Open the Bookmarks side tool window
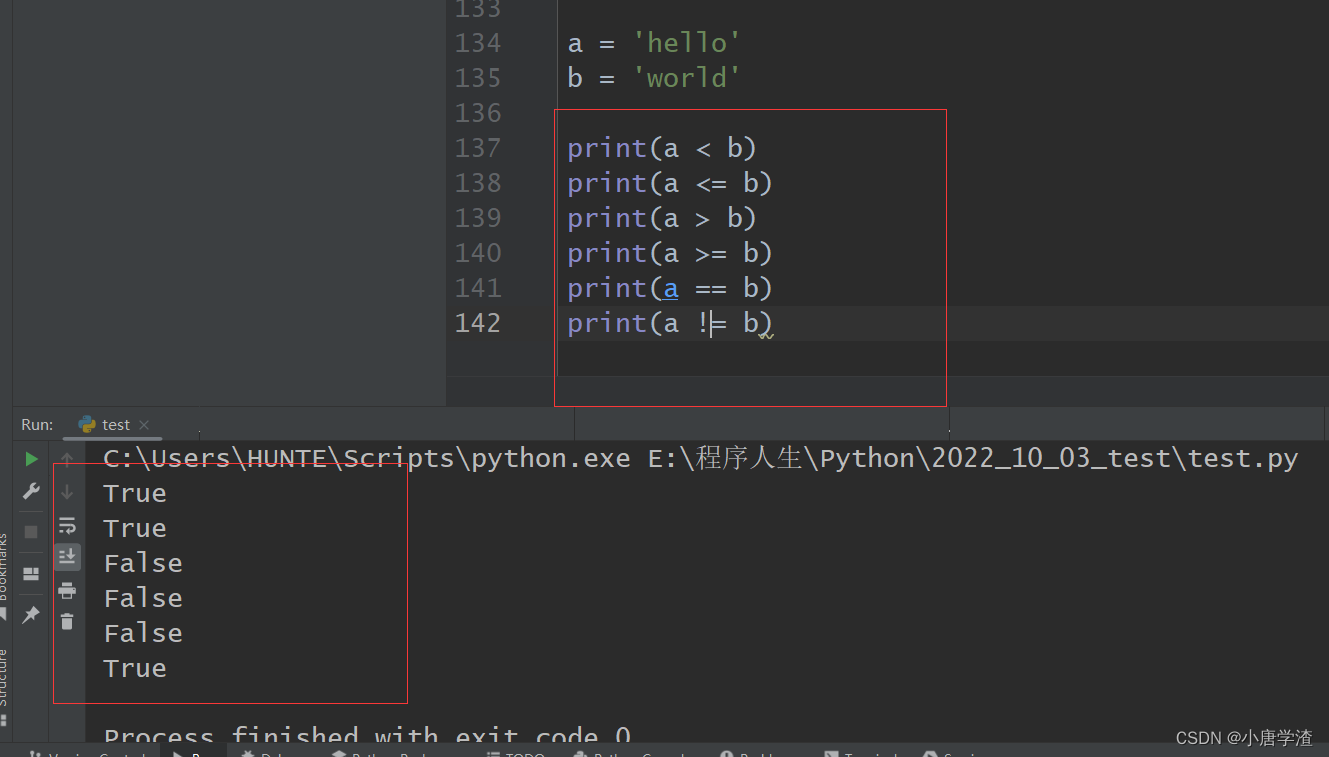Screen dimensions: 1329x757 click(x=4, y=565)
